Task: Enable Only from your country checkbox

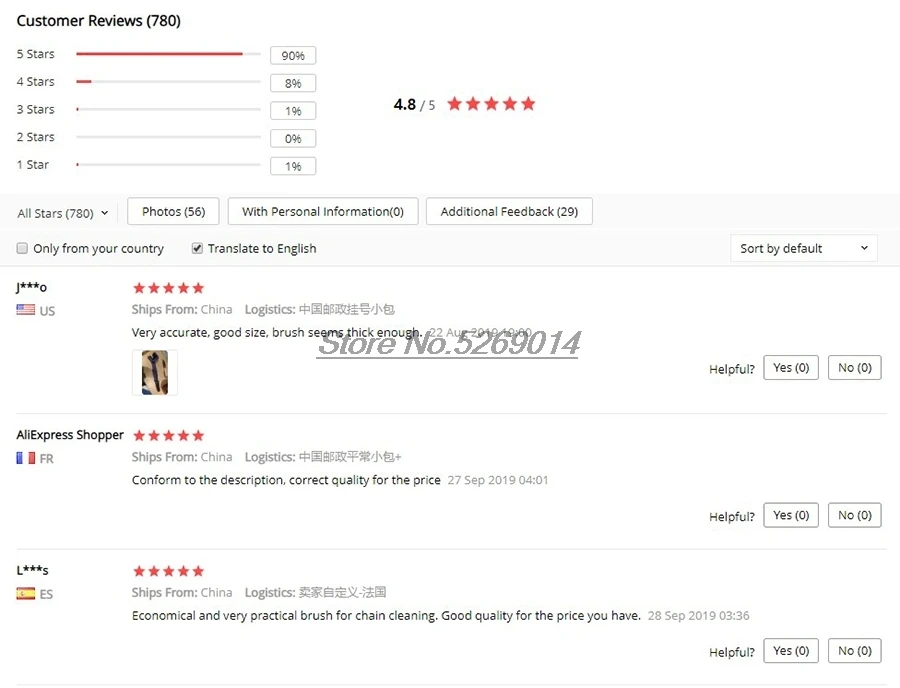Action: (22, 248)
